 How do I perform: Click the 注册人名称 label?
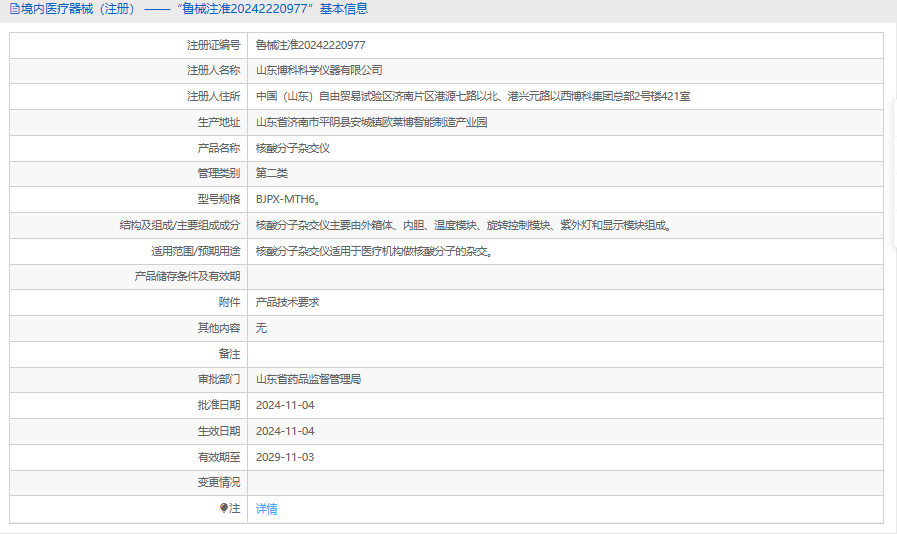click(213, 70)
